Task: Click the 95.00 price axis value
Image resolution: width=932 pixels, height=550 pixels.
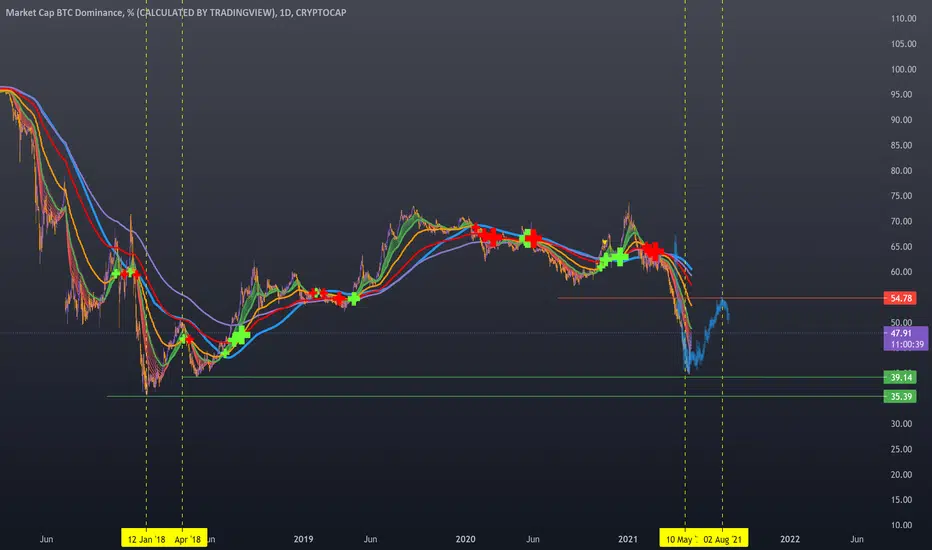Action: click(x=901, y=95)
